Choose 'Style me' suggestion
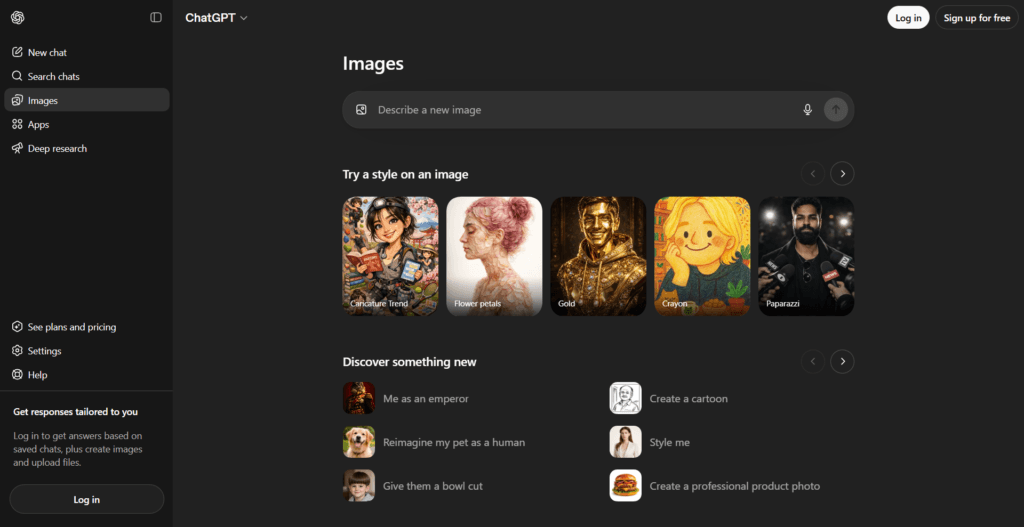 point(669,442)
